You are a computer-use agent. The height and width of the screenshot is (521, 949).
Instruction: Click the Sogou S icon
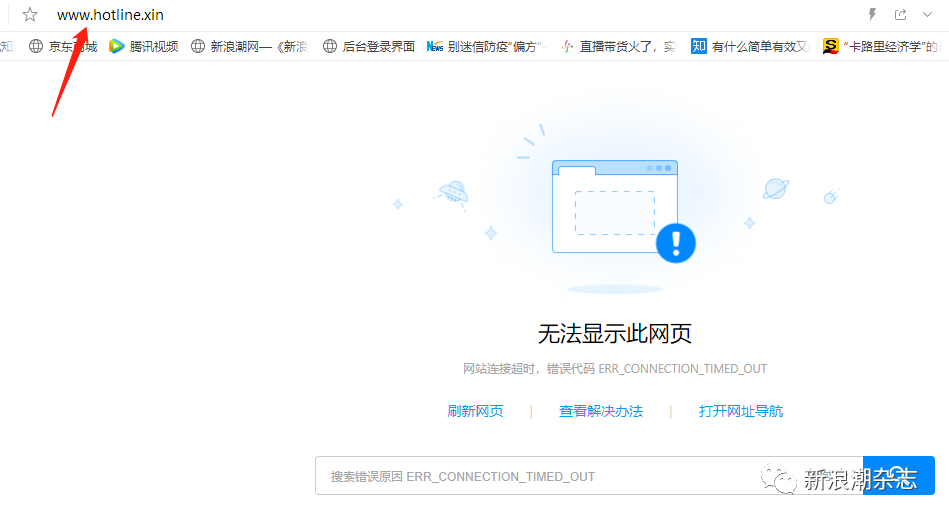(830, 46)
